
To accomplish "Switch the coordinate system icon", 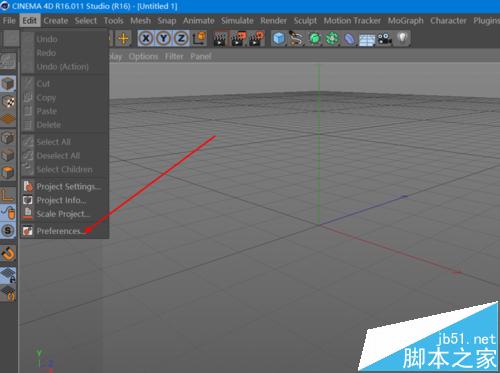I will (199, 39).
